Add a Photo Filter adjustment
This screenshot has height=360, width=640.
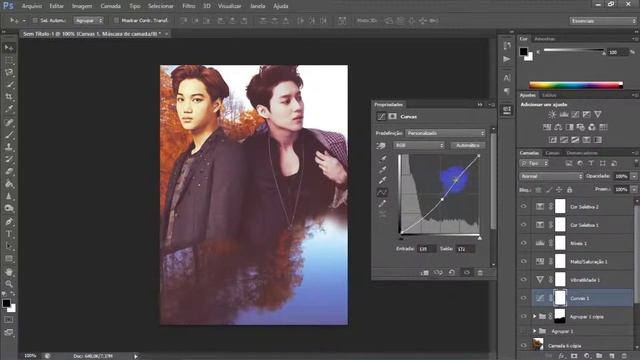(580, 127)
